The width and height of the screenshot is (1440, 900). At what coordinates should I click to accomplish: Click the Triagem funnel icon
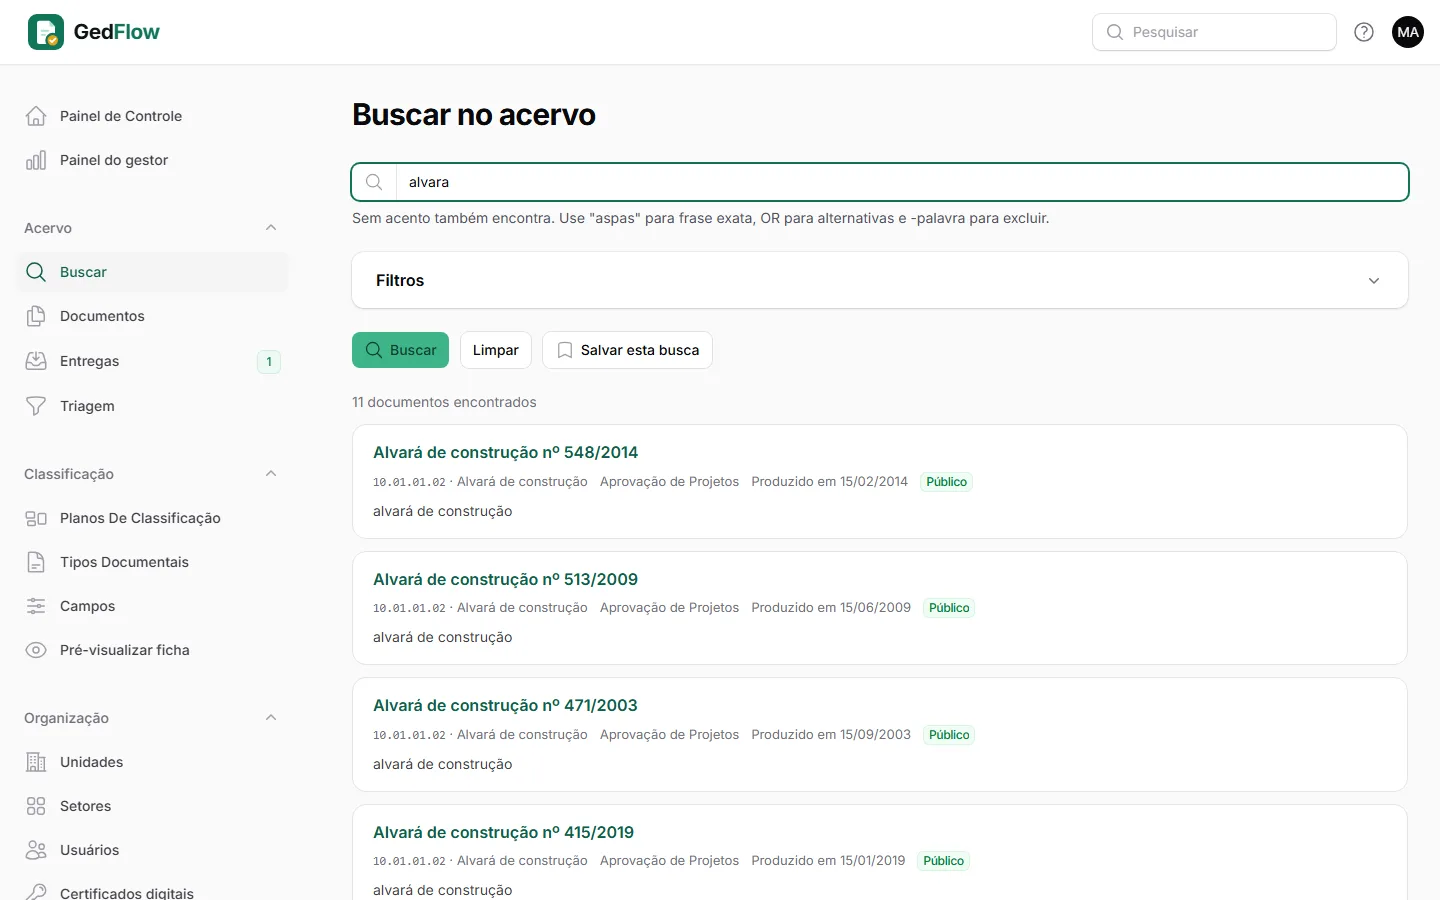(x=36, y=406)
